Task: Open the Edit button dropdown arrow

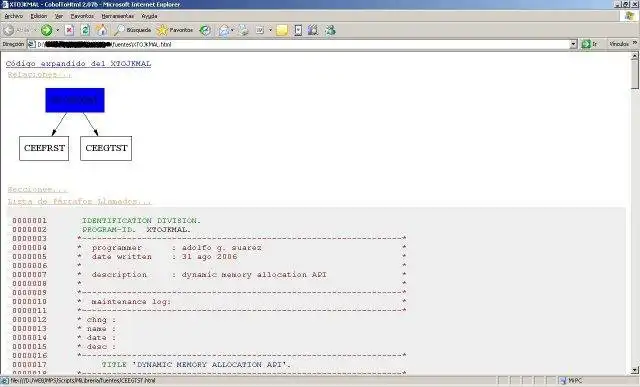Action: coord(270,30)
